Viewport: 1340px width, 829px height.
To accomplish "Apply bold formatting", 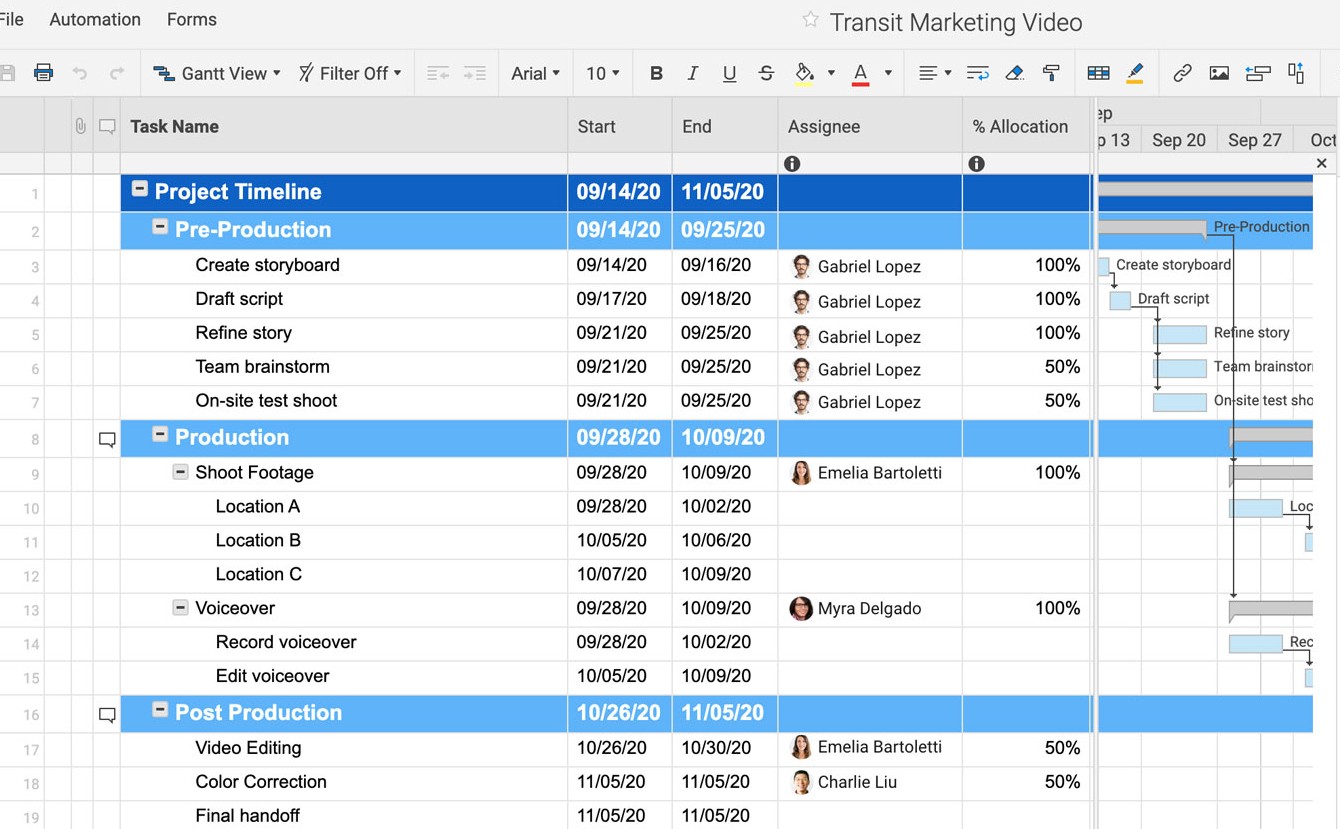I will point(656,73).
